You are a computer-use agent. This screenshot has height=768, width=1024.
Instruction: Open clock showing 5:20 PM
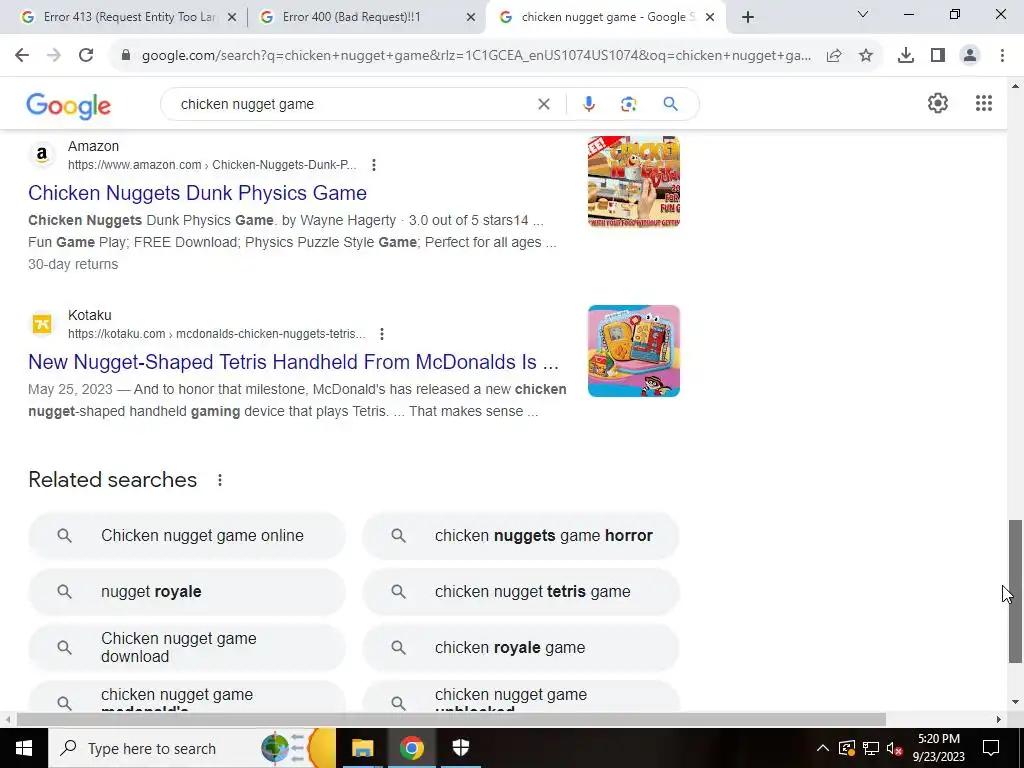coord(938,748)
